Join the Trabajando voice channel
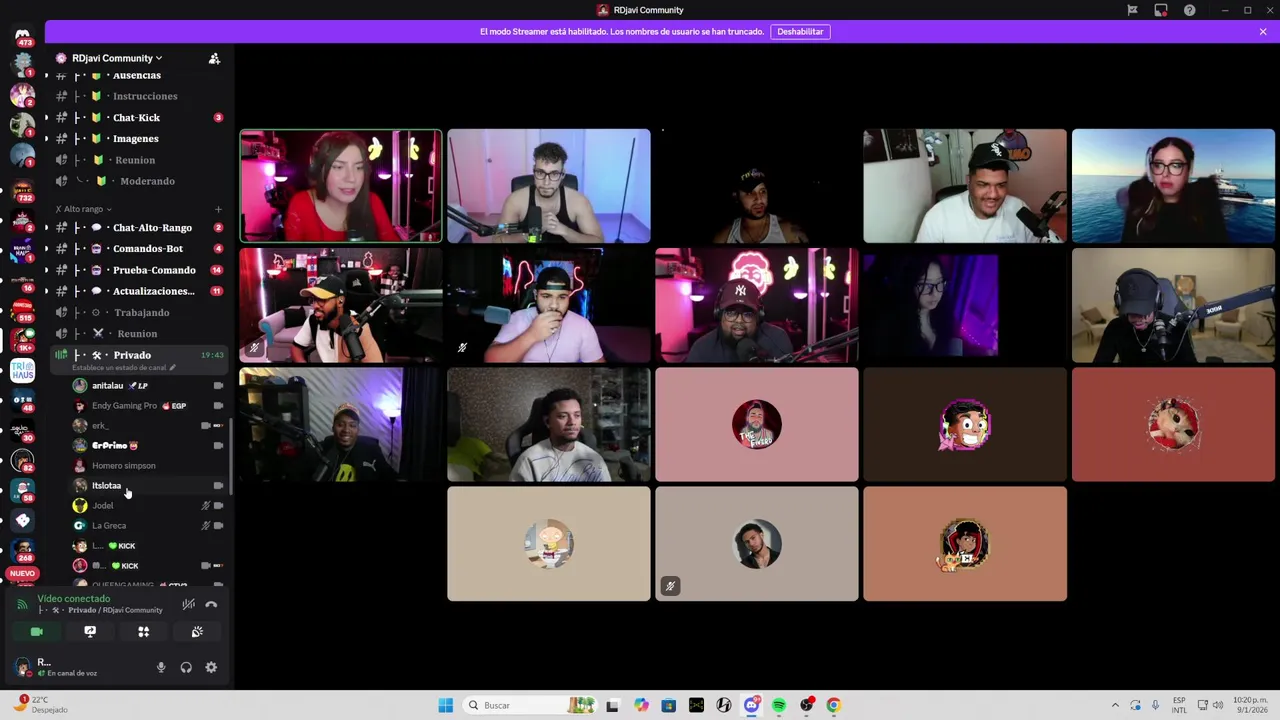1280x720 pixels. (141, 312)
